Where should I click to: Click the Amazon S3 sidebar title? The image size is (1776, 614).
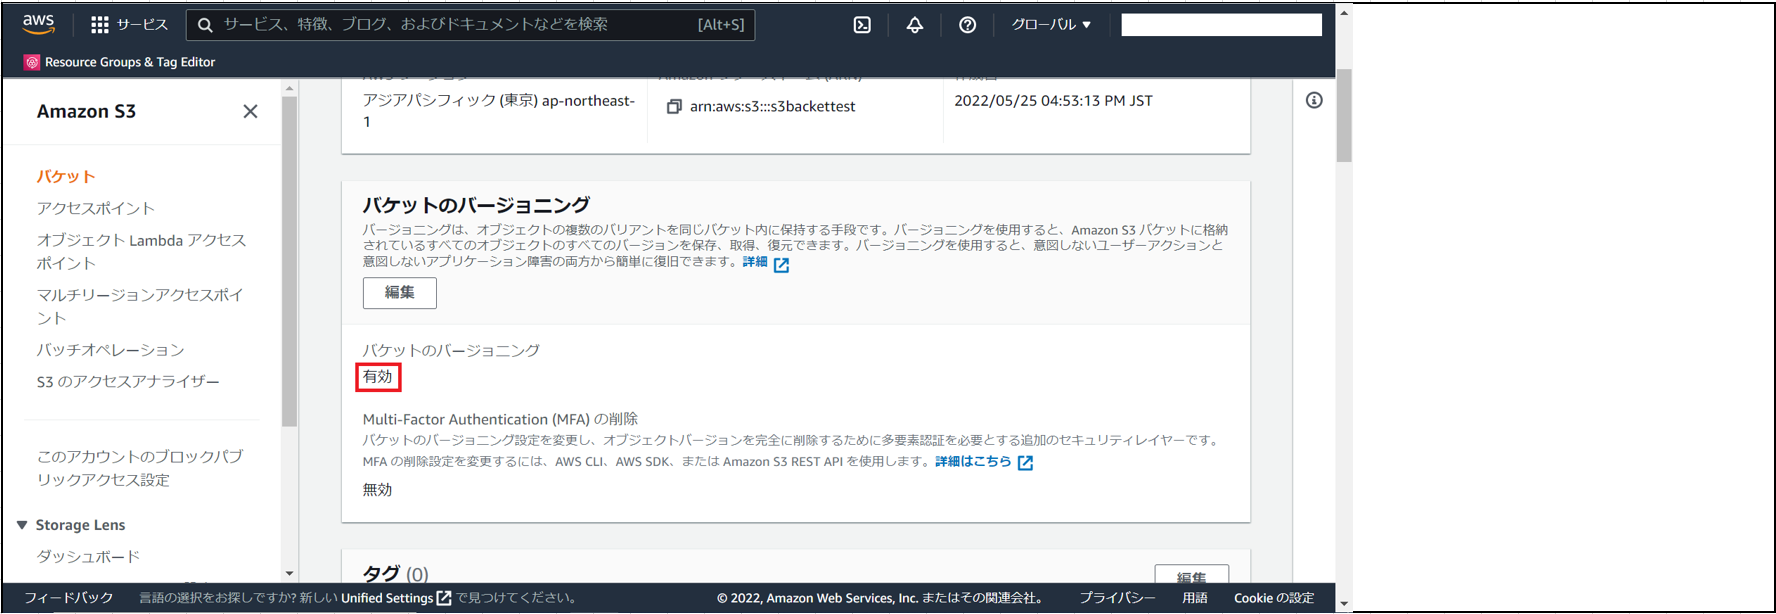(86, 111)
